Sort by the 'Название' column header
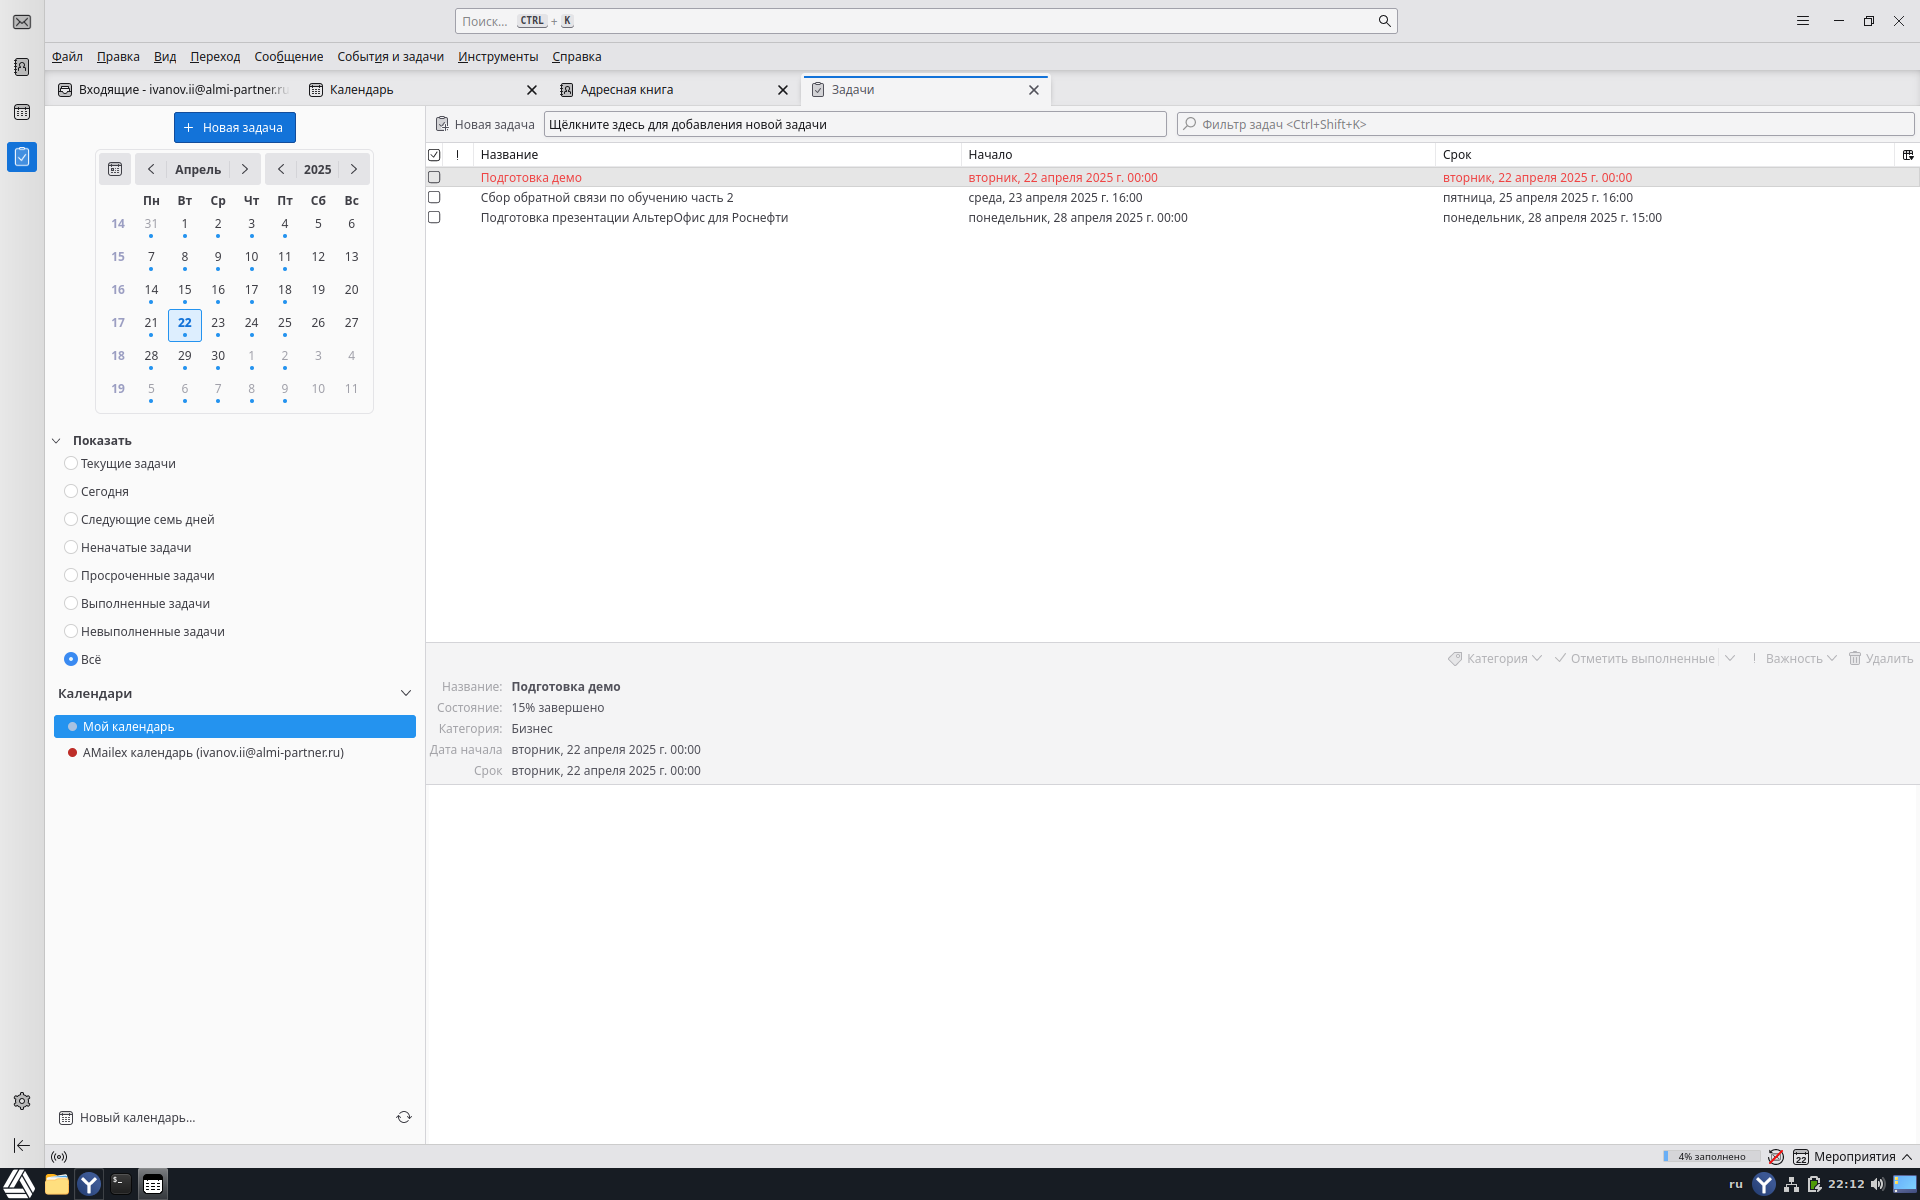 [x=717, y=155]
